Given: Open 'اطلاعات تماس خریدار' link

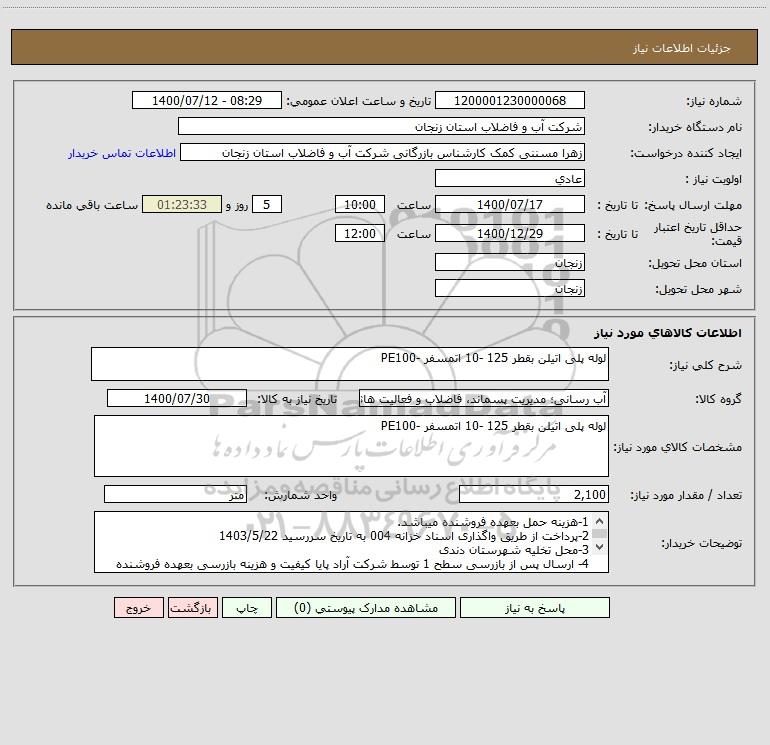Looking at the screenshot, I should pos(122,153).
